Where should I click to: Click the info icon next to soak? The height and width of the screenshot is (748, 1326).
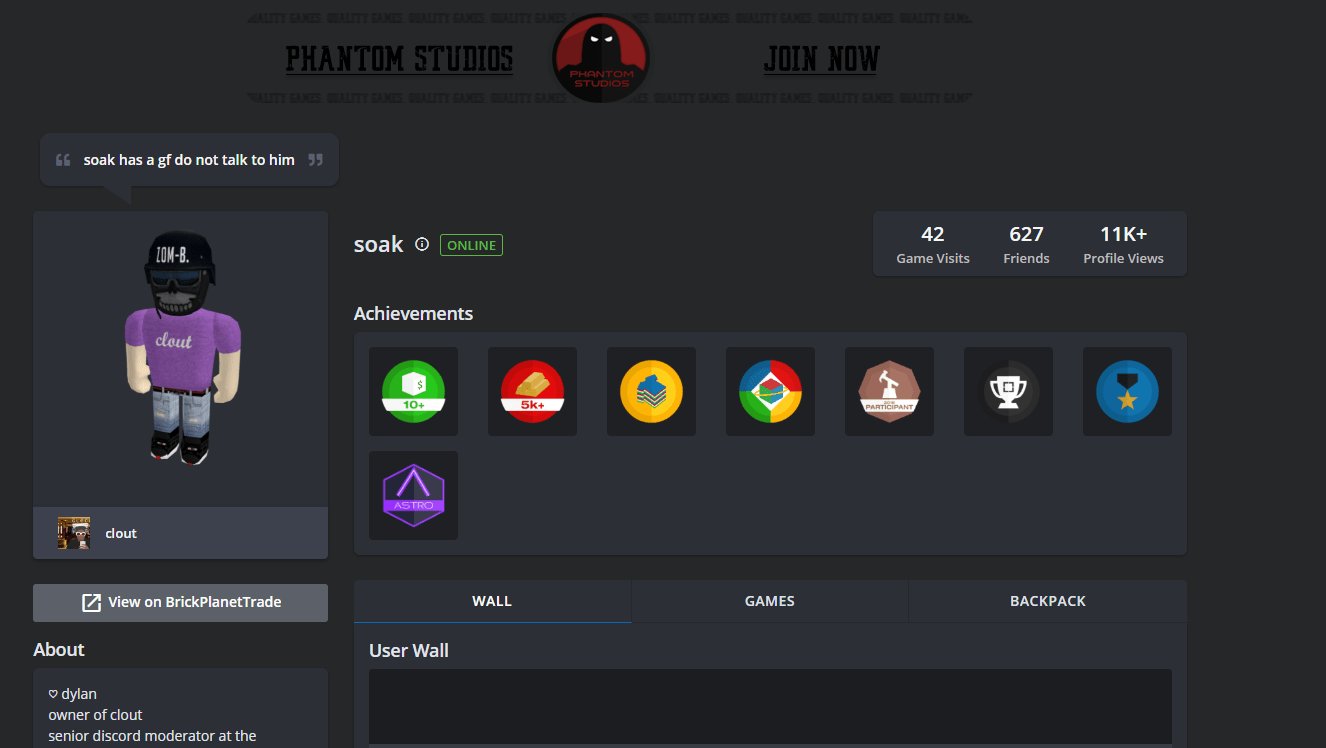point(422,244)
